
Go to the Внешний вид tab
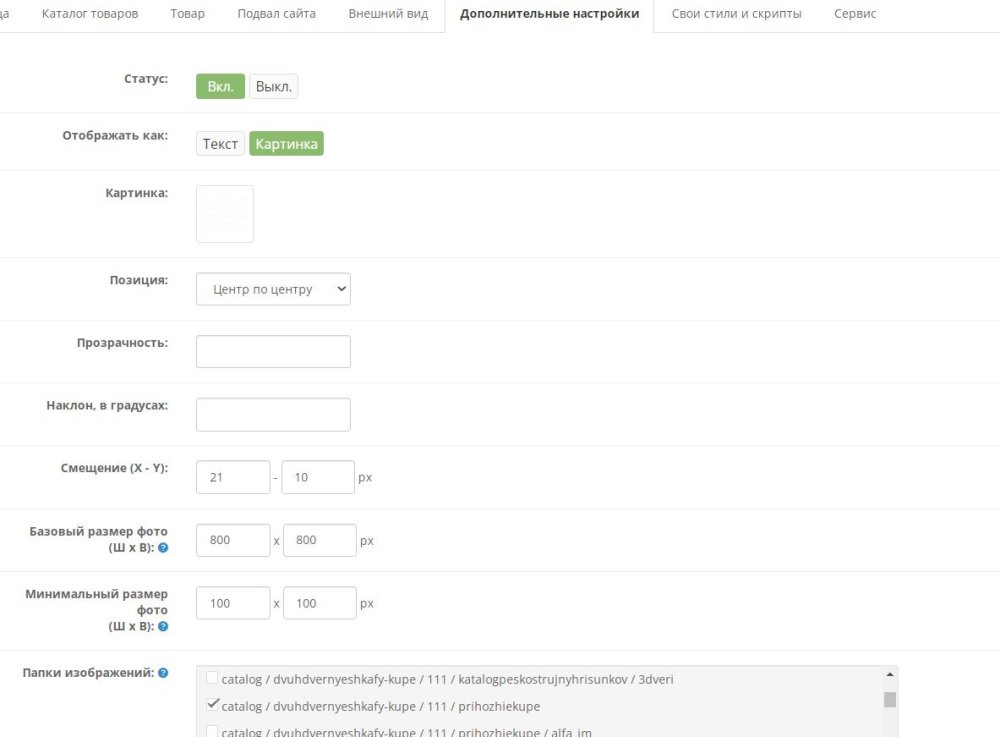point(389,13)
